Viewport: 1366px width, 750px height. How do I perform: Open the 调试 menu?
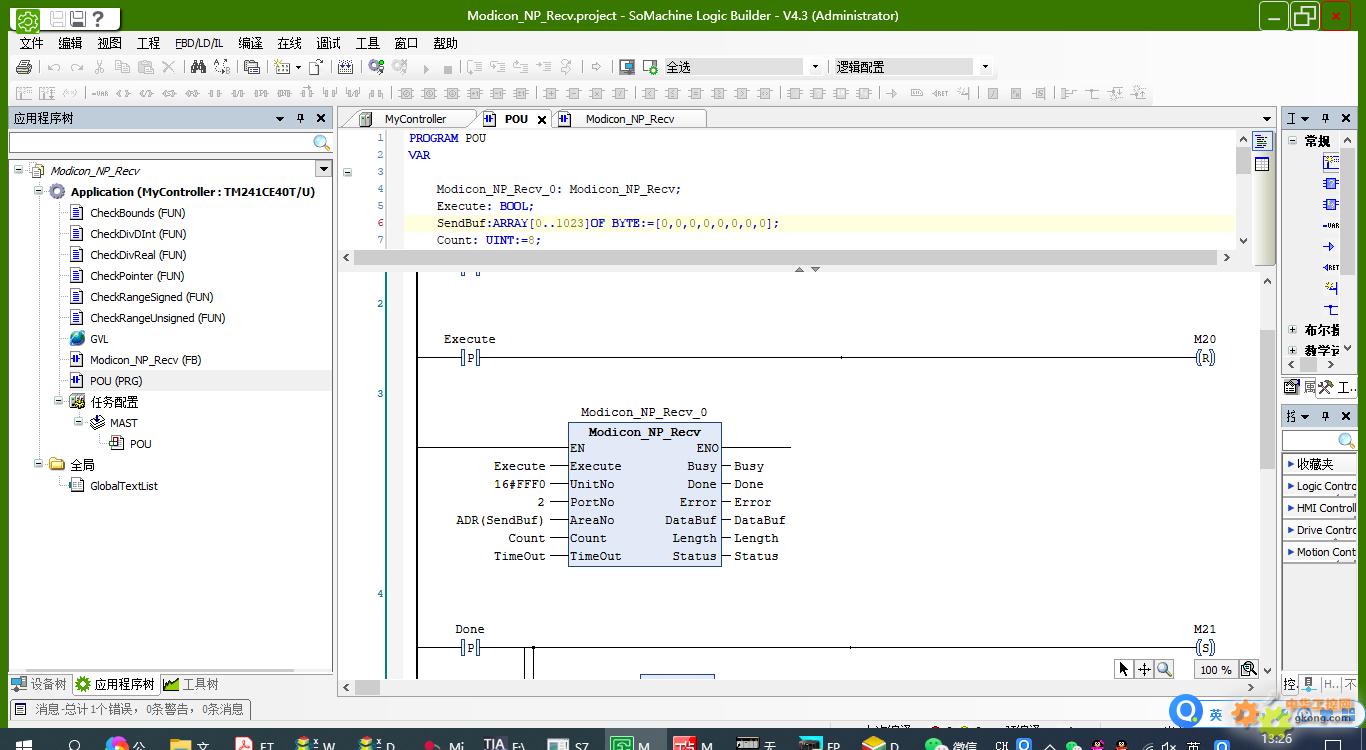click(x=328, y=43)
